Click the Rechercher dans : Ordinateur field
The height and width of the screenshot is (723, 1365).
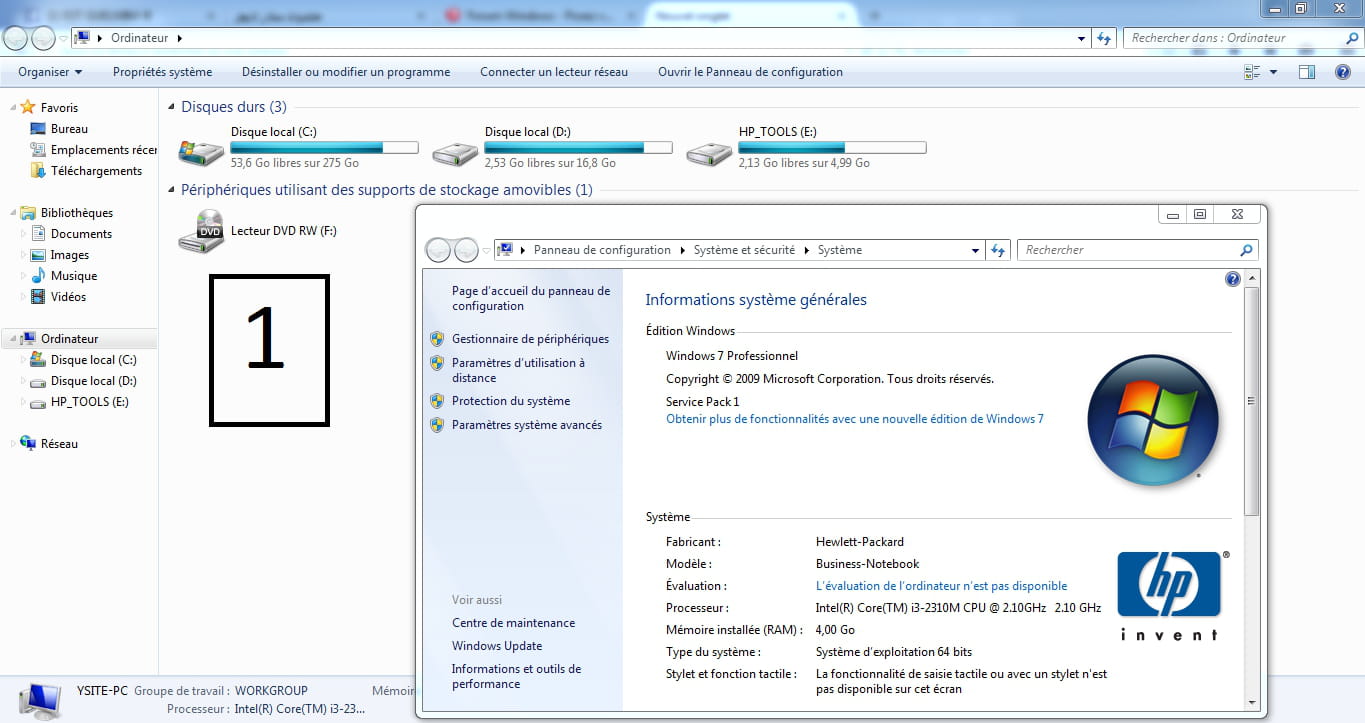point(1242,38)
